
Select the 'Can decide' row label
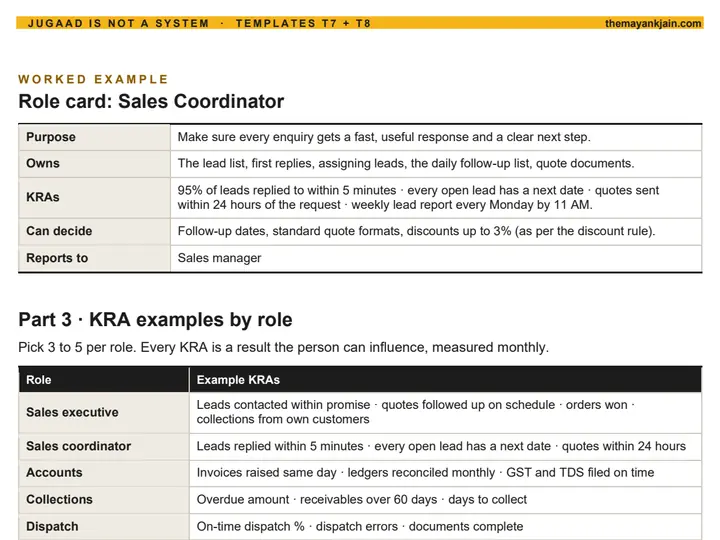[59, 231]
